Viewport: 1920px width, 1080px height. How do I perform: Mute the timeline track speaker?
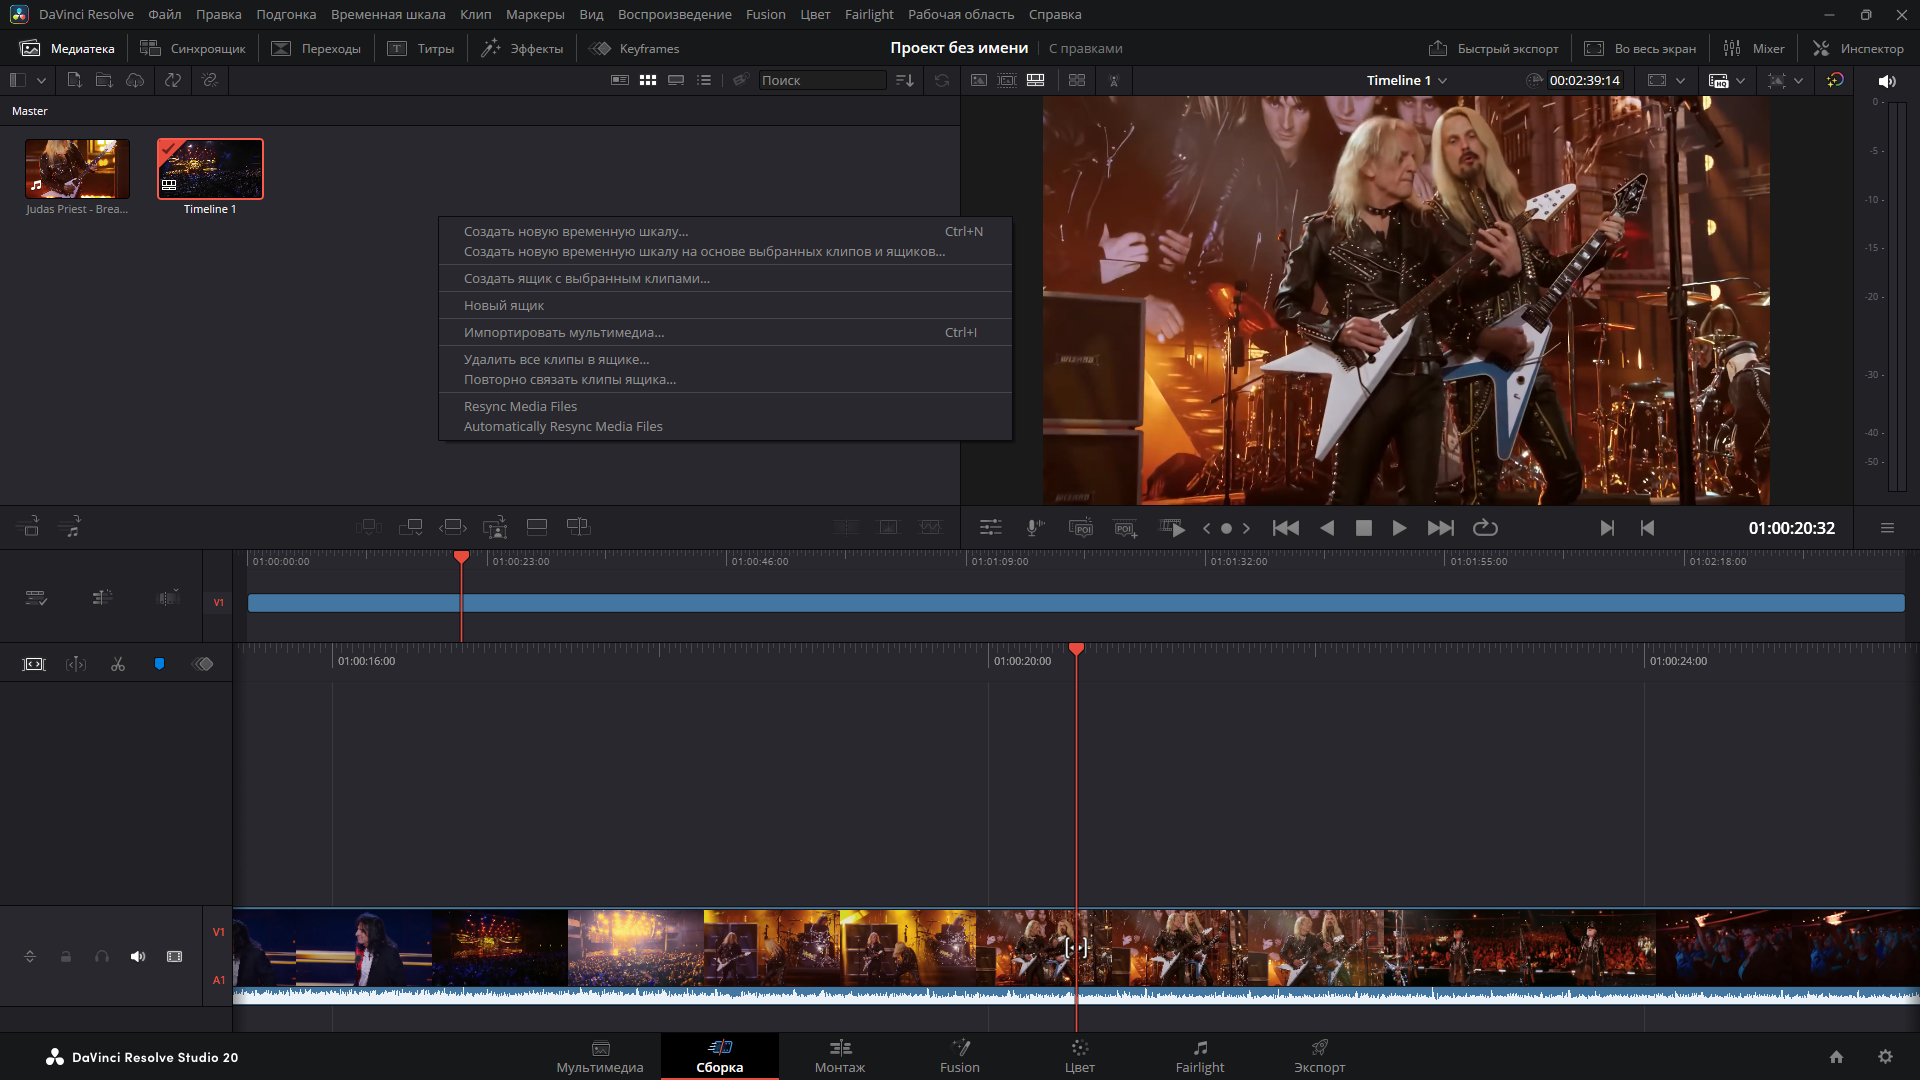tap(138, 957)
